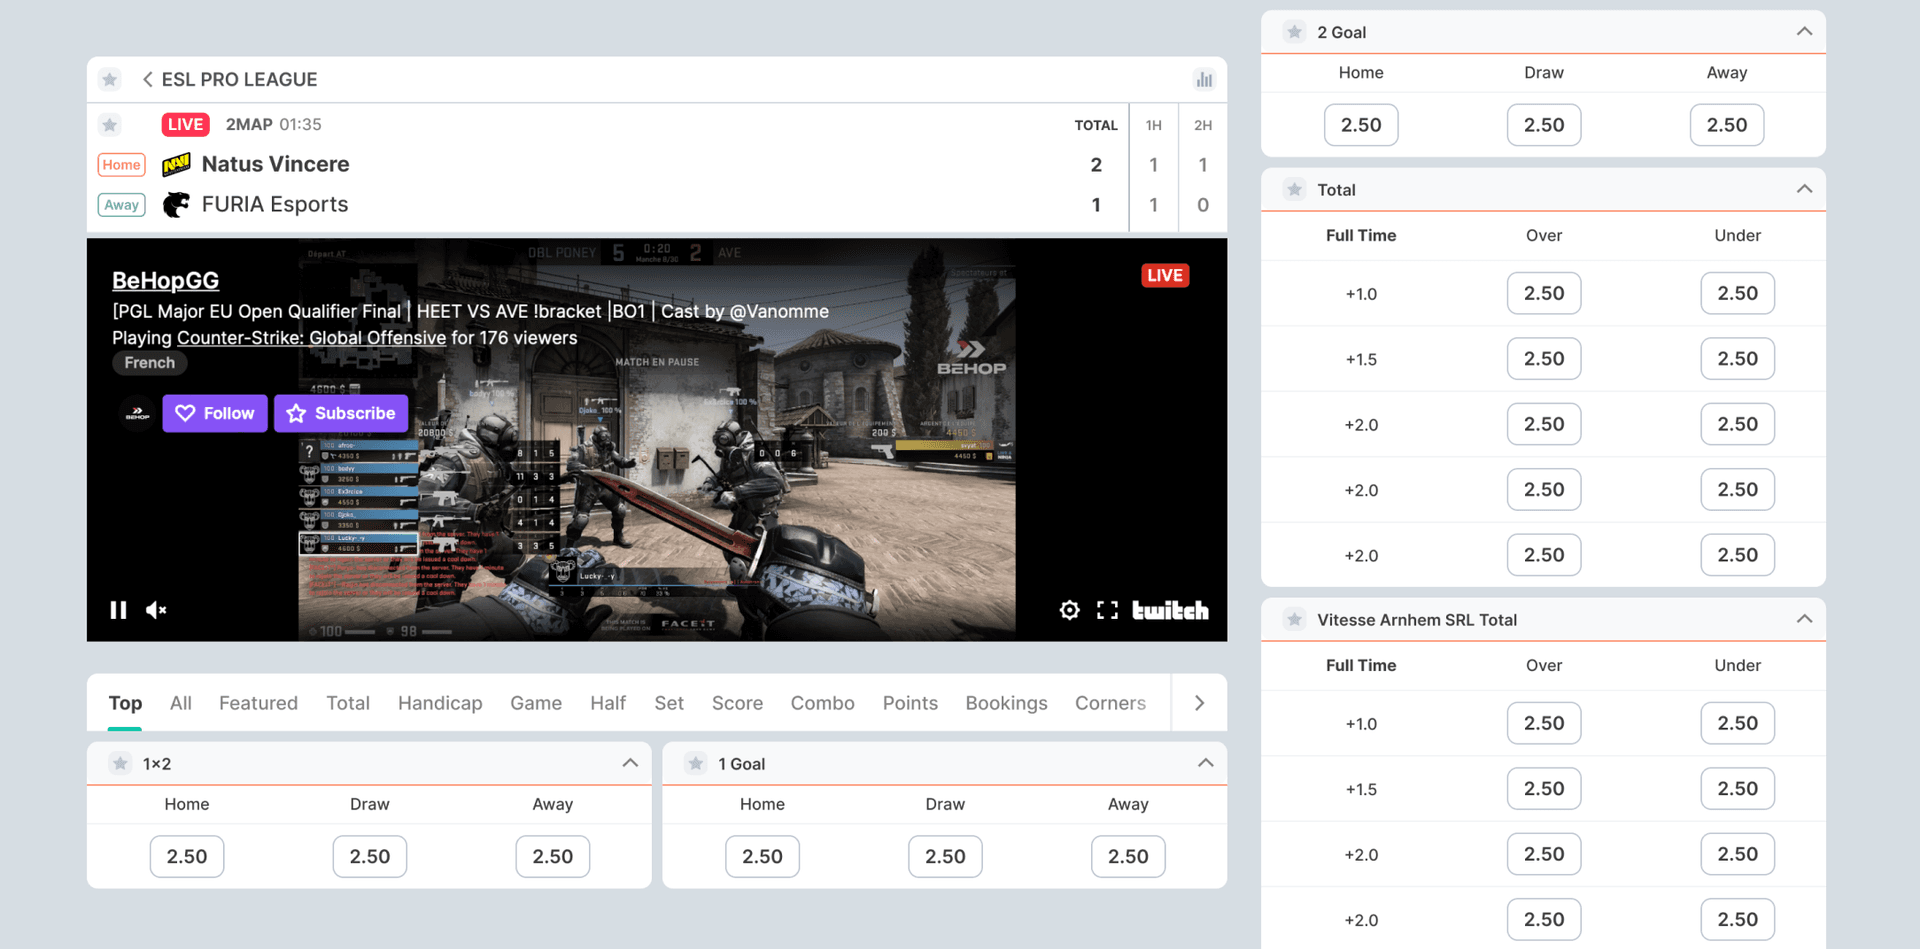Pause the Twitch stream
This screenshot has height=949, width=1920.
point(118,610)
